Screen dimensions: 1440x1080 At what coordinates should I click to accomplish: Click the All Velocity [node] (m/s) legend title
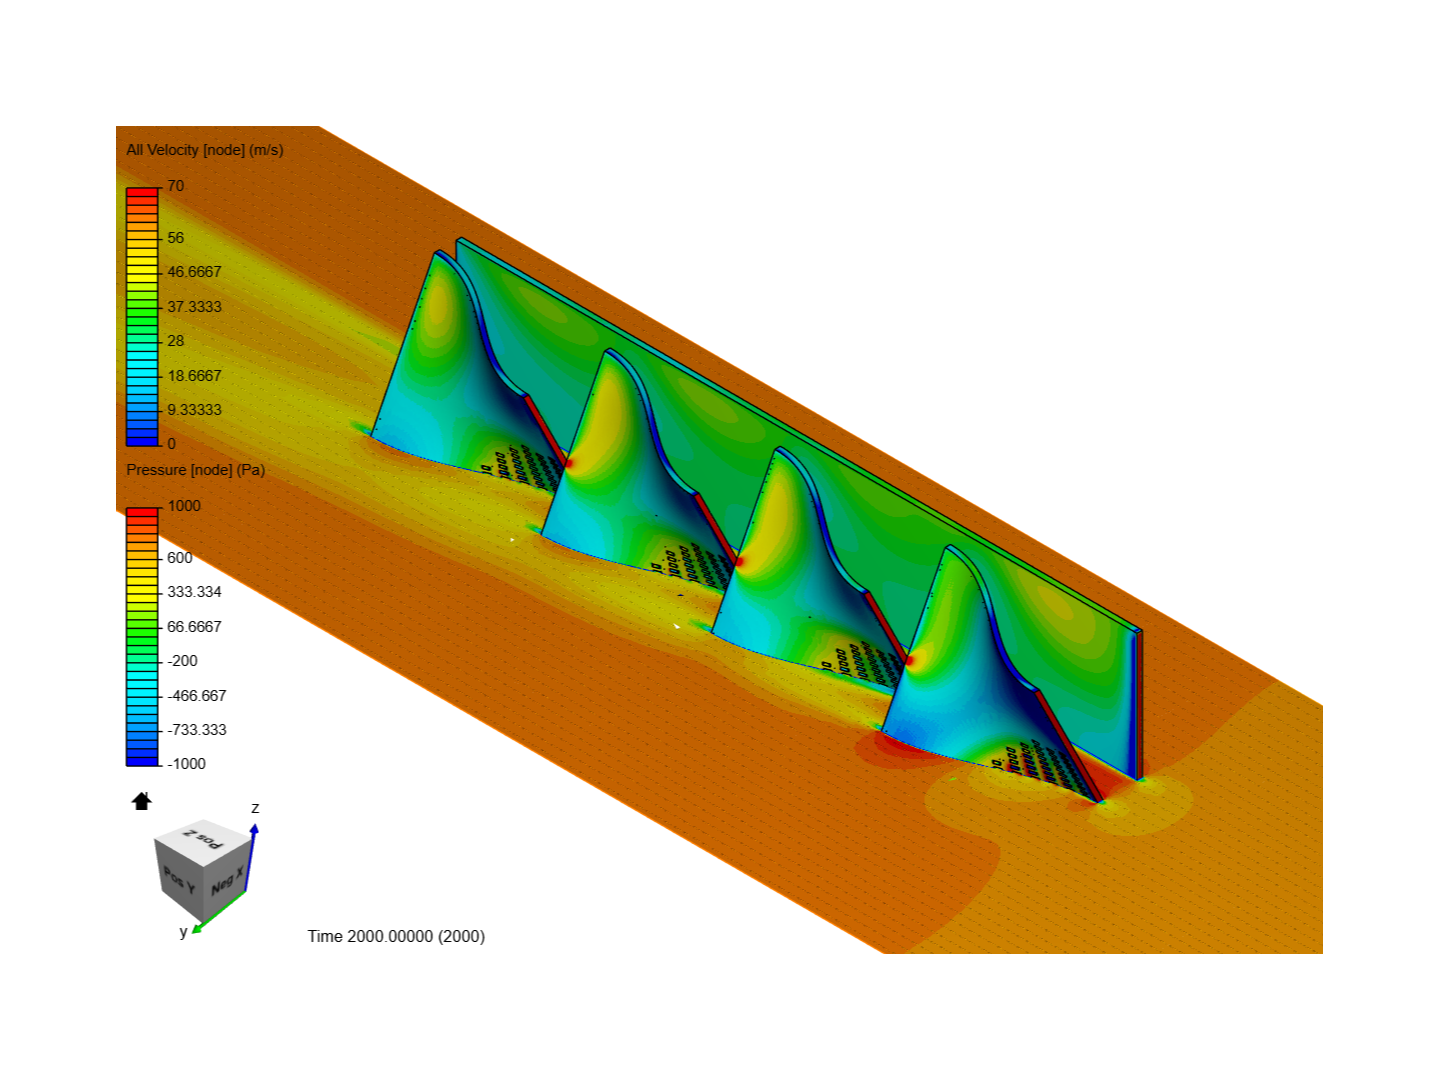pyautogui.click(x=205, y=150)
